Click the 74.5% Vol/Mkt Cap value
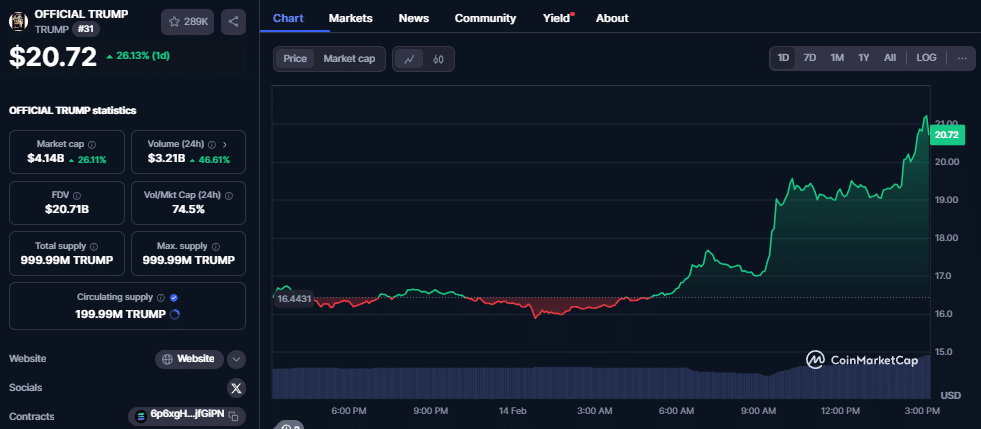Screen dimensions: 981x429 (x=188, y=209)
